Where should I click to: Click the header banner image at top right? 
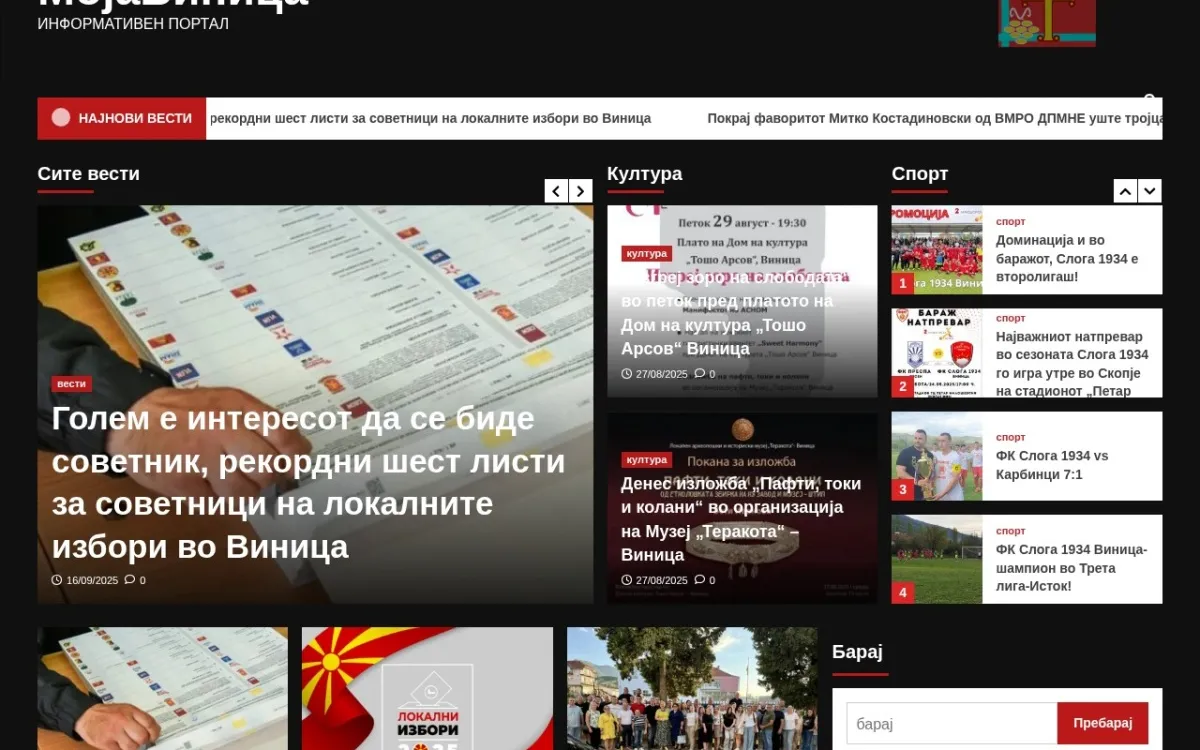[1047, 23]
